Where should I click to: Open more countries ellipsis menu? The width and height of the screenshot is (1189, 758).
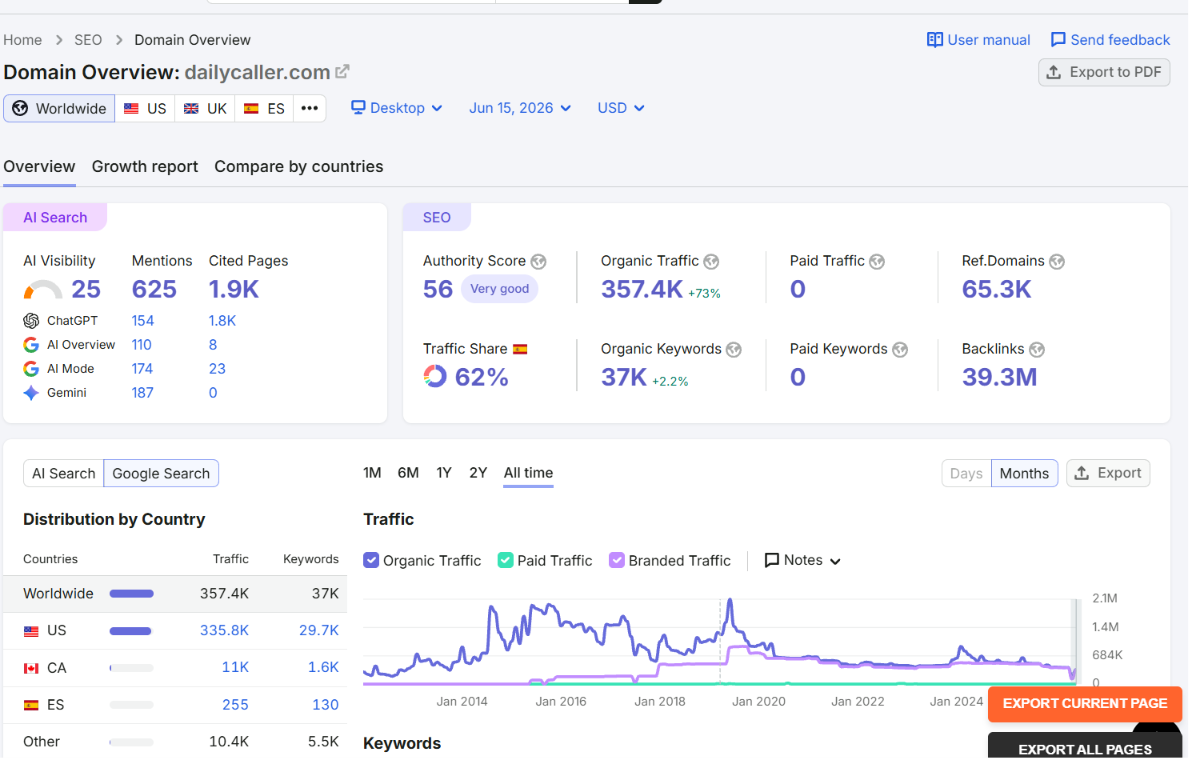click(309, 108)
